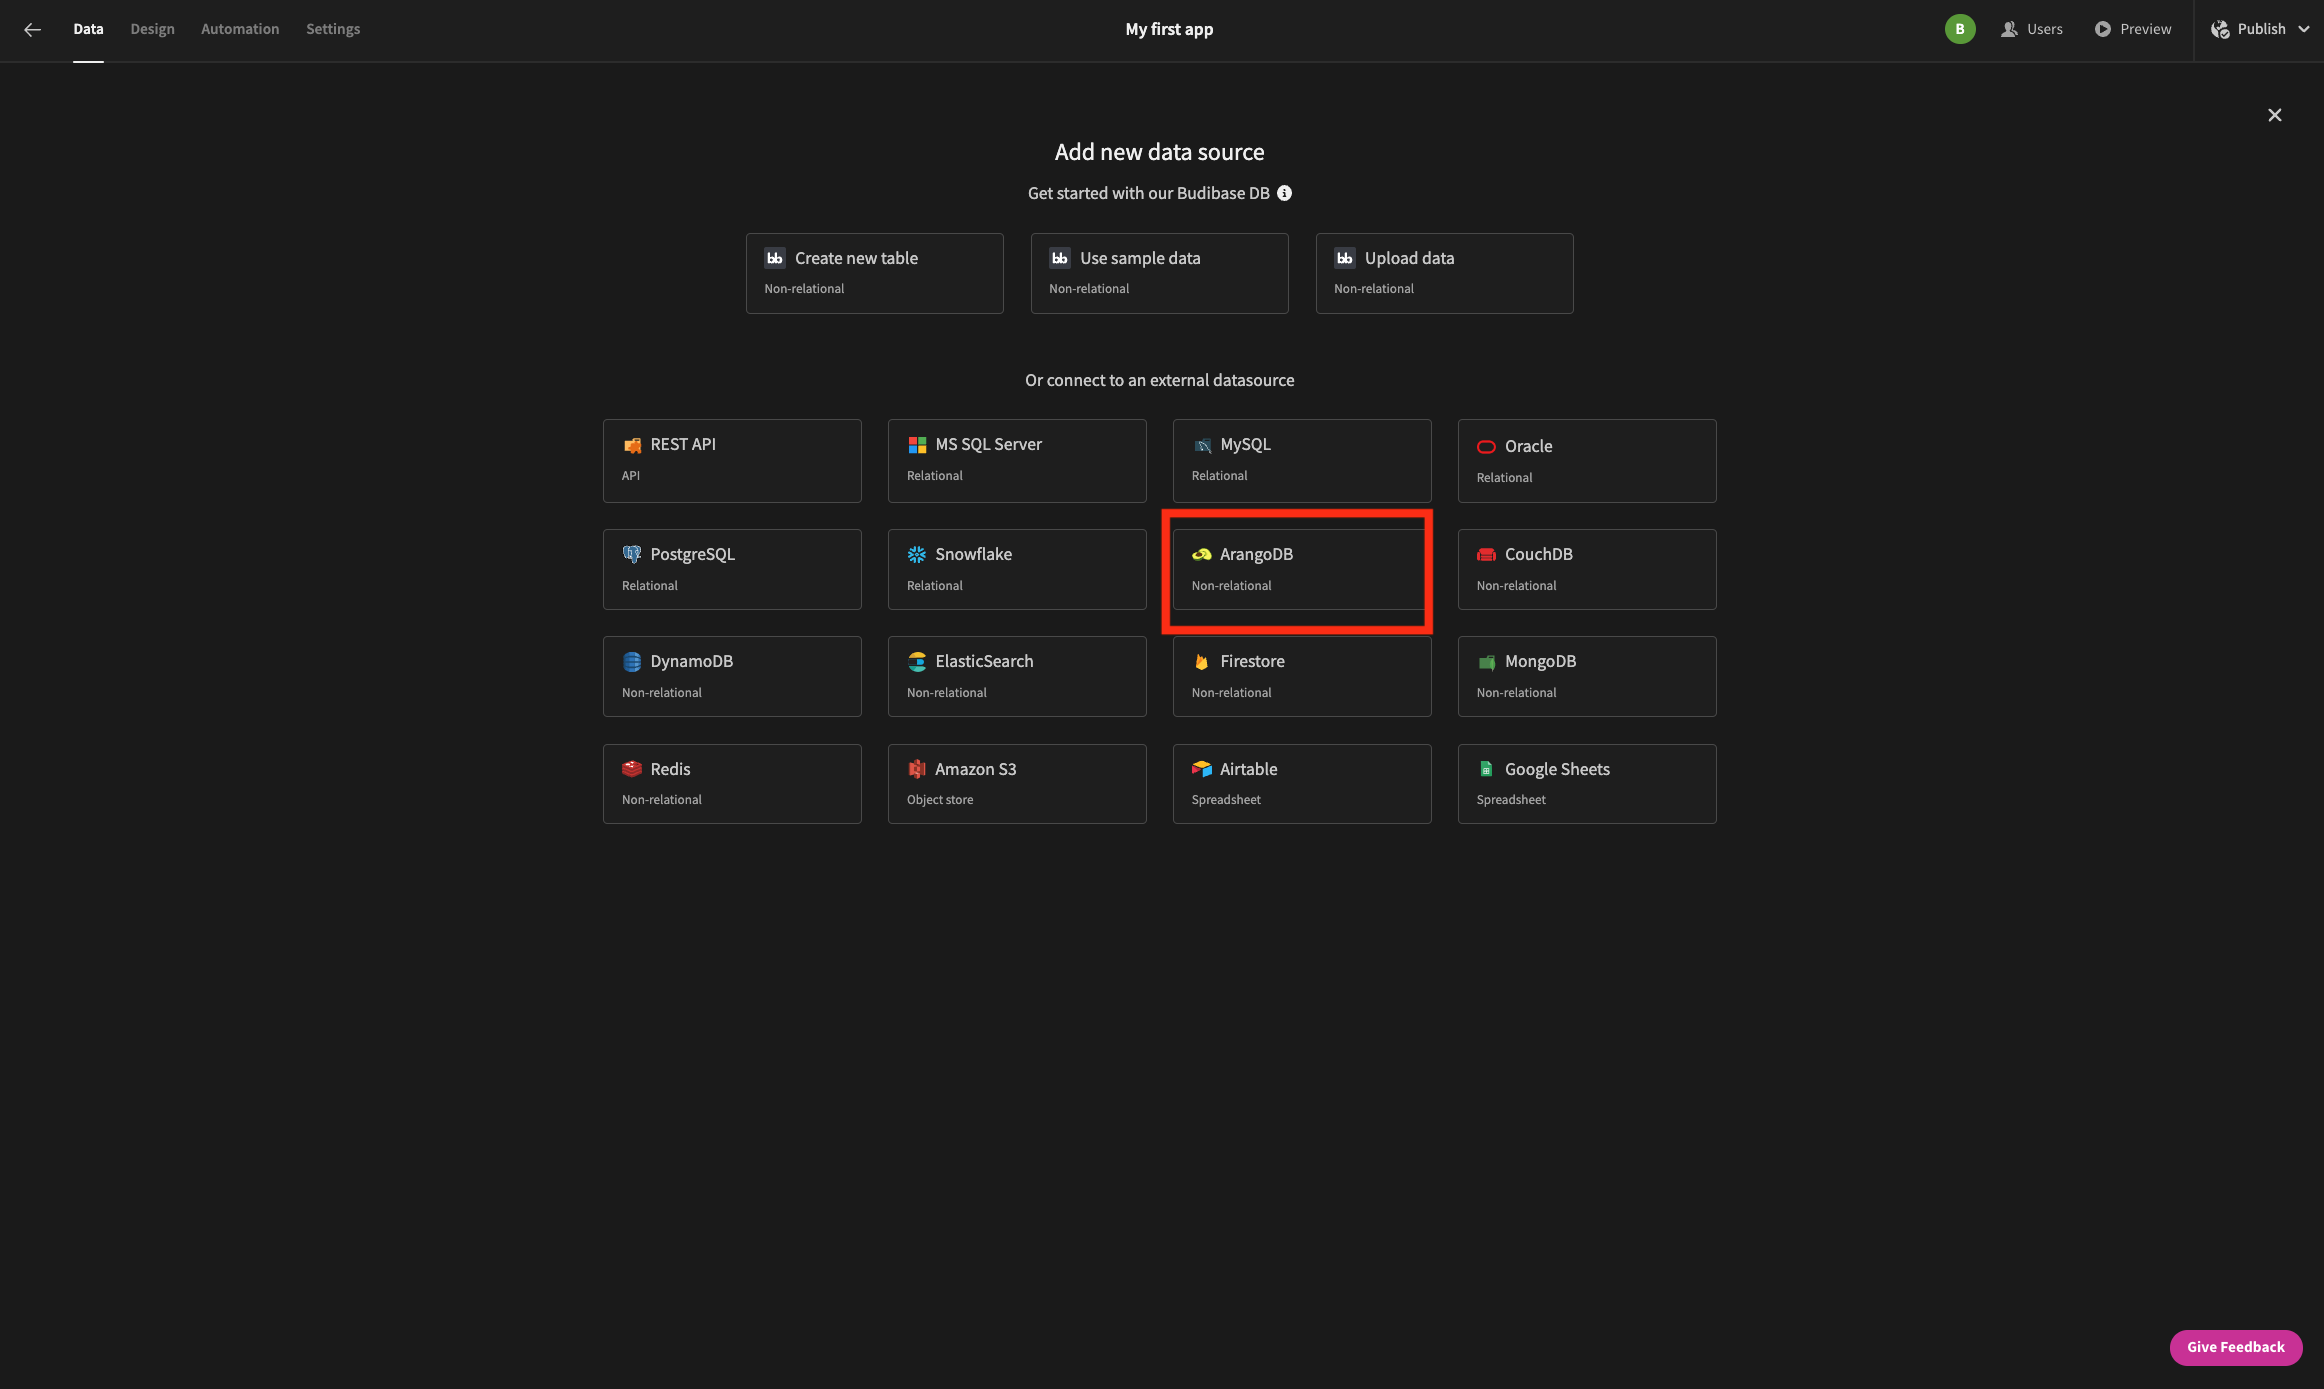
Task: Switch to the Automation tab
Action: point(240,29)
